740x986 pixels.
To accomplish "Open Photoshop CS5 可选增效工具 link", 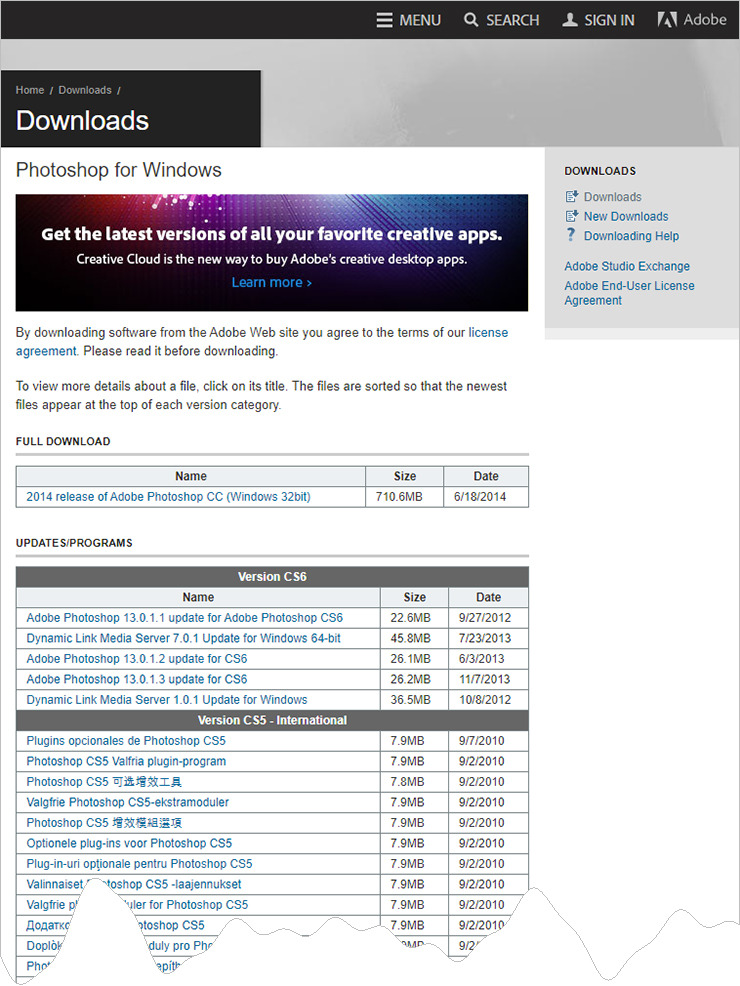I will [104, 782].
